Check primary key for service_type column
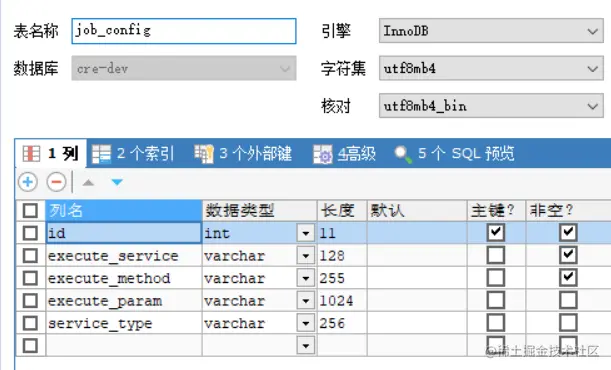611x370 pixels. (x=495, y=323)
